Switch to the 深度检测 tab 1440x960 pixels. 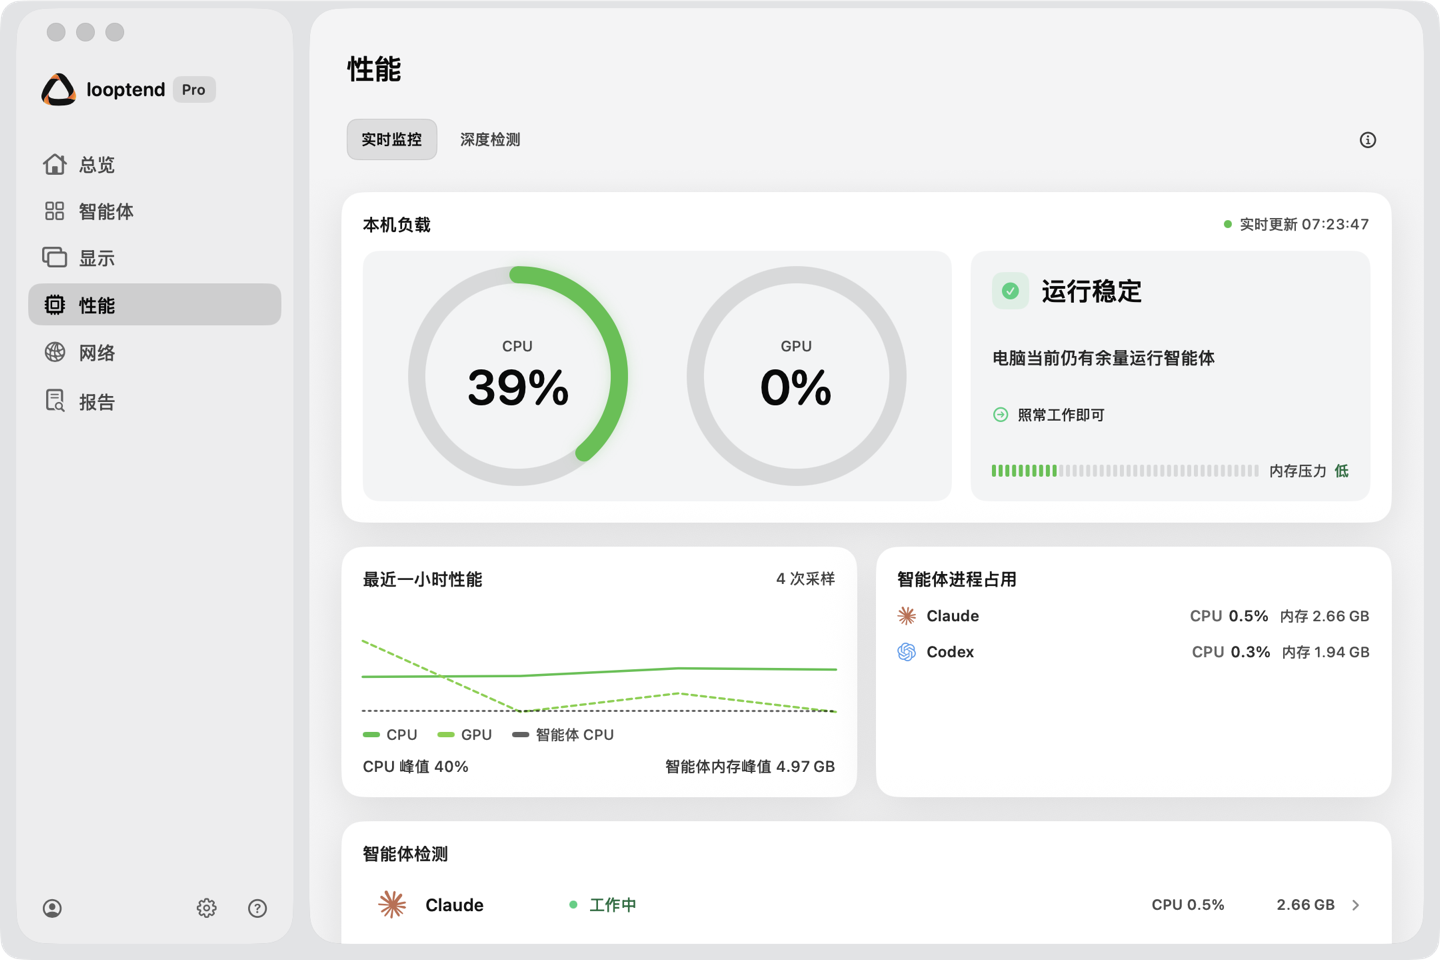(490, 140)
